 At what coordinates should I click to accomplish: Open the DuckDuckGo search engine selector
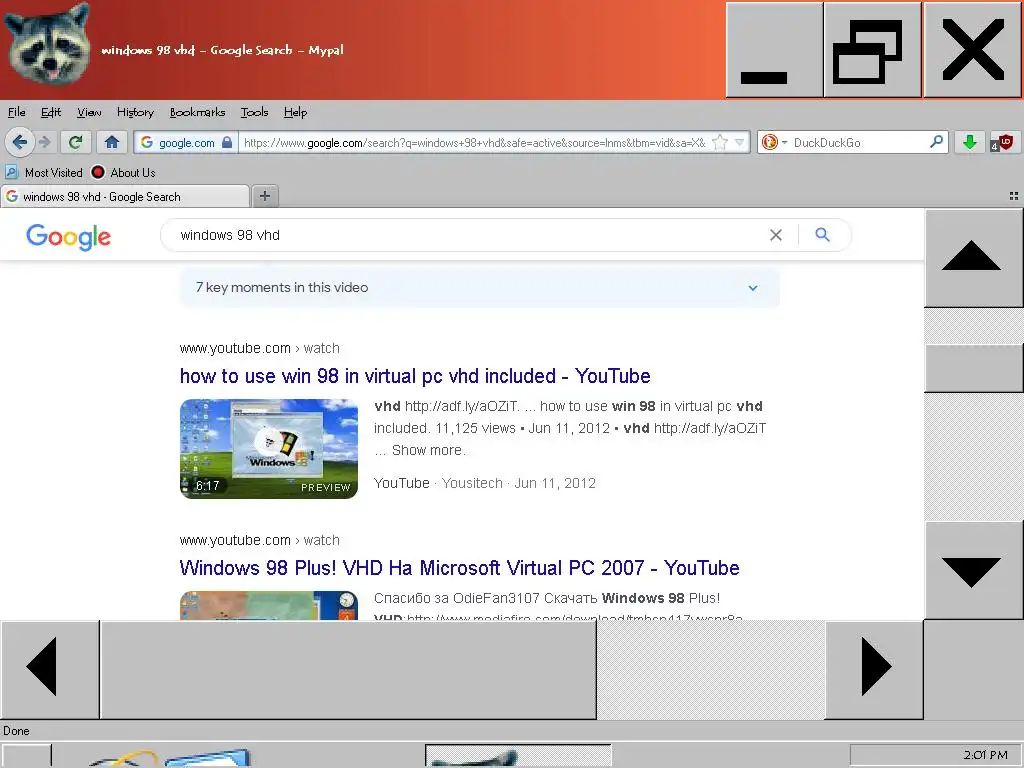775,142
